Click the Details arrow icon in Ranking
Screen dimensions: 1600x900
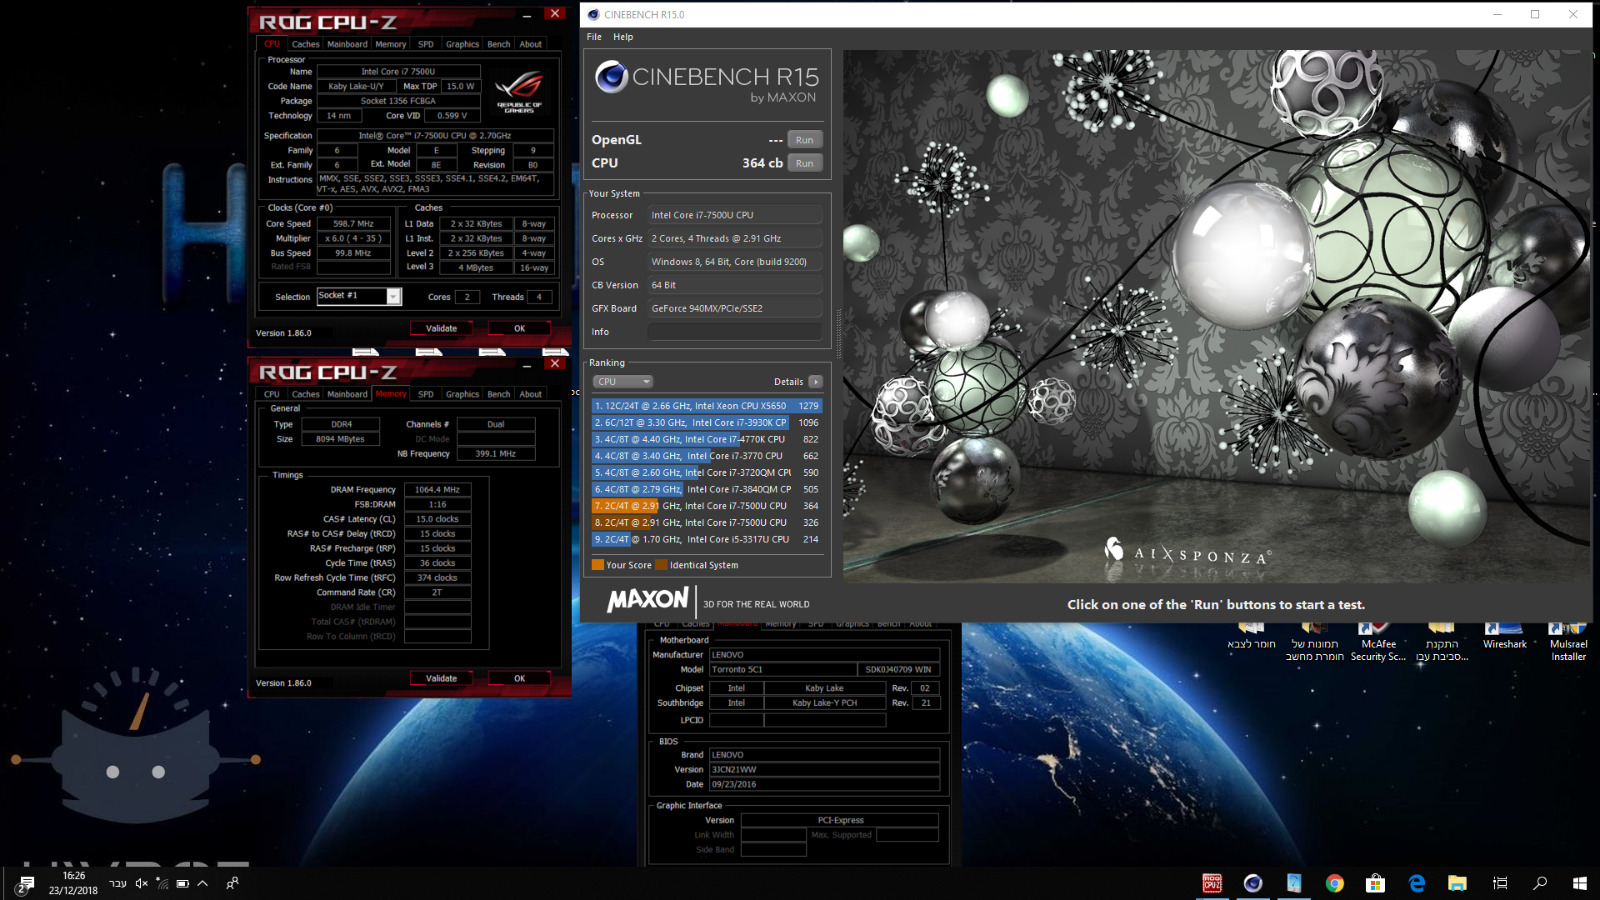click(816, 382)
